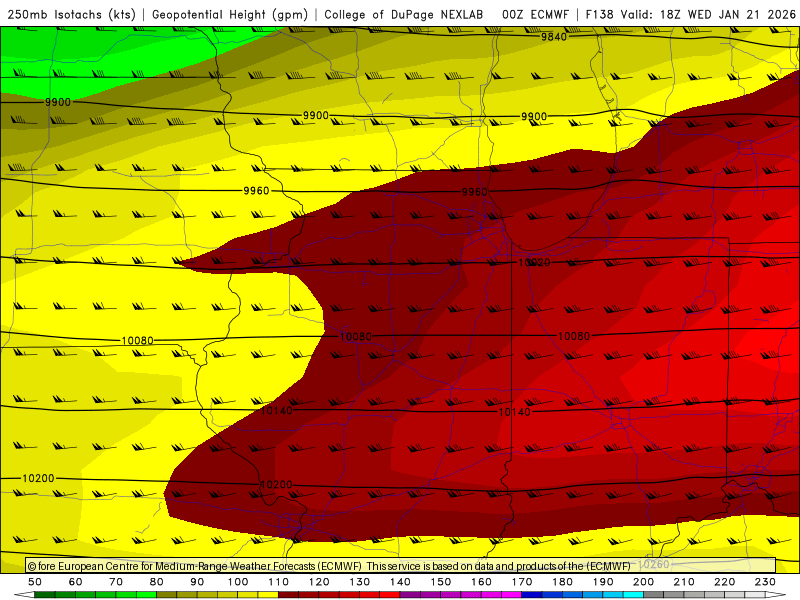Screen dimensions: 800x600
Task: Click the 140 knot legend label
Action: pyautogui.click(x=400, y=582)
